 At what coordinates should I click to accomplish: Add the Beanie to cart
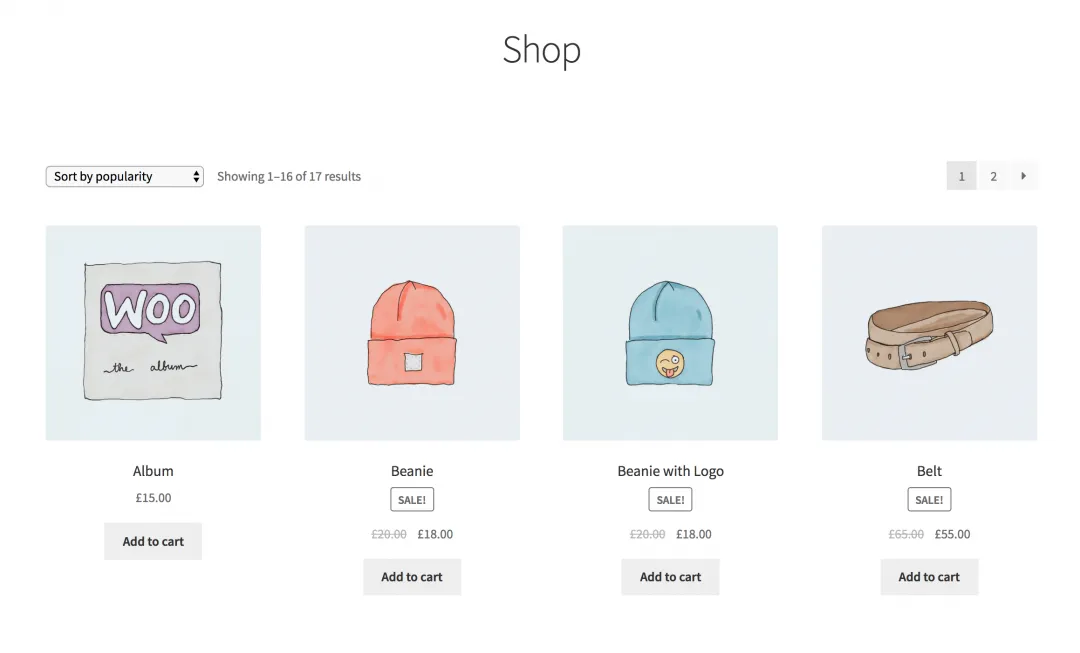click(412, 577)
